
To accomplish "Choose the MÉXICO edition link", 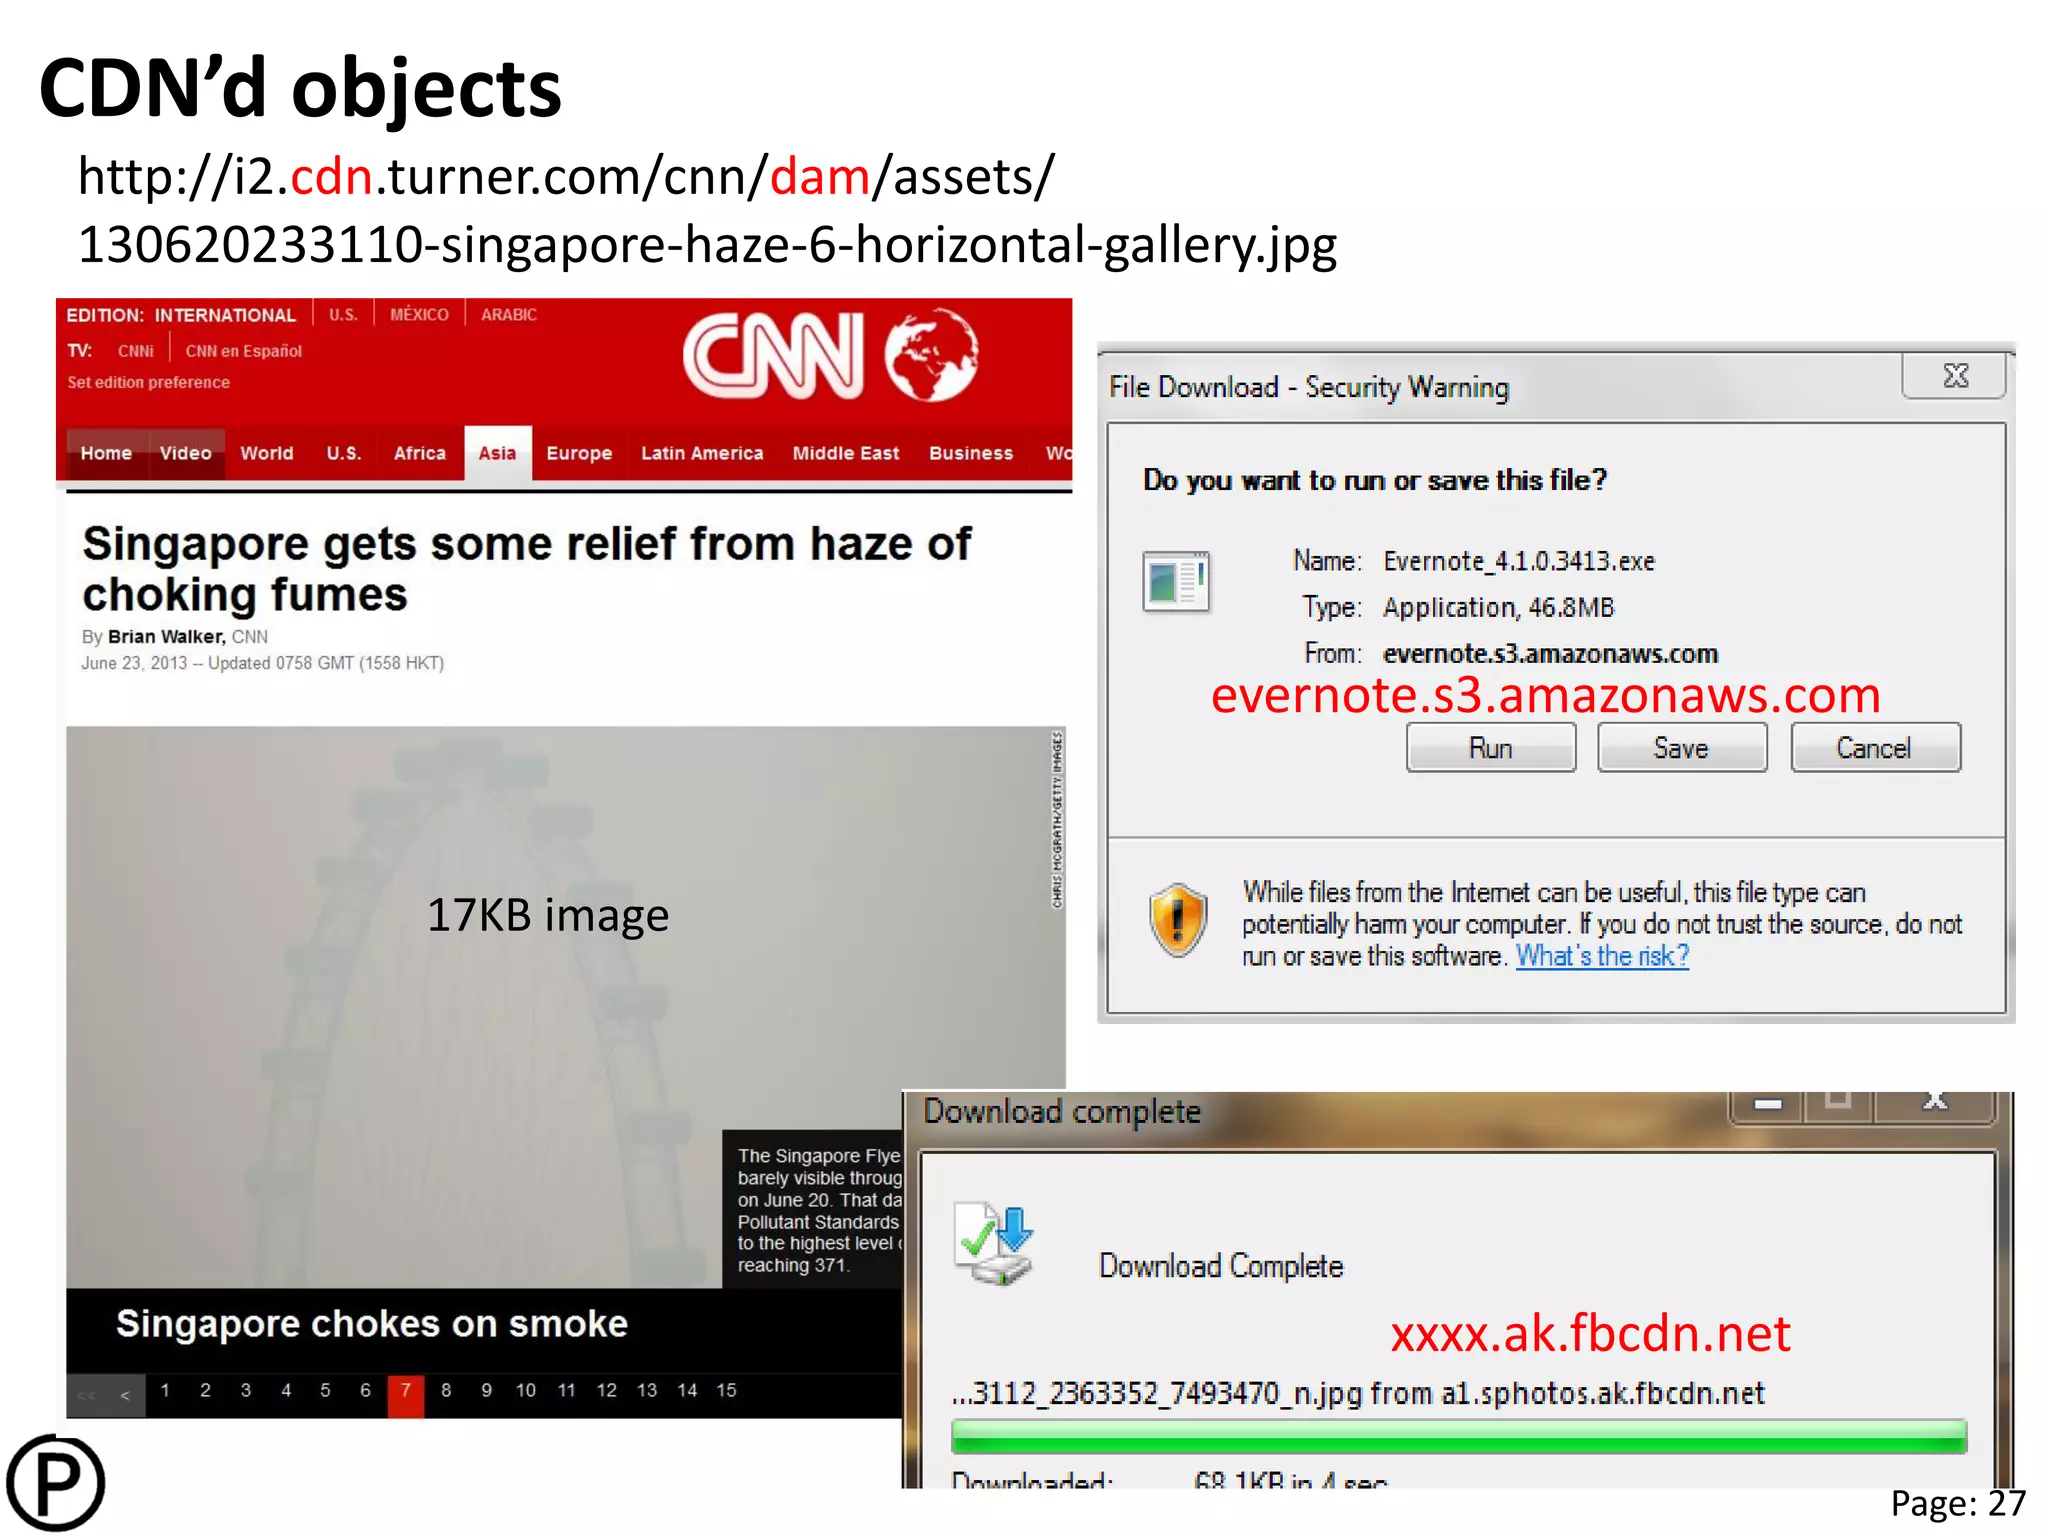I will tap(419, 315).
